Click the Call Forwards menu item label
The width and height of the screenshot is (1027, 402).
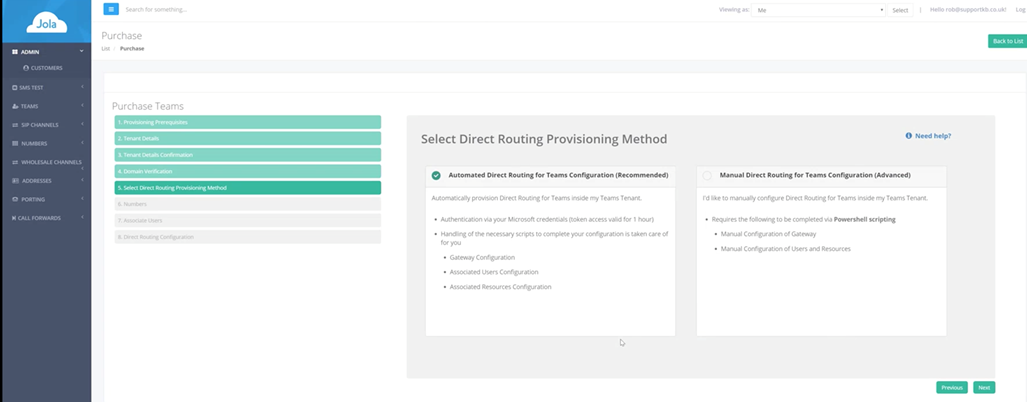pos(40,218)
